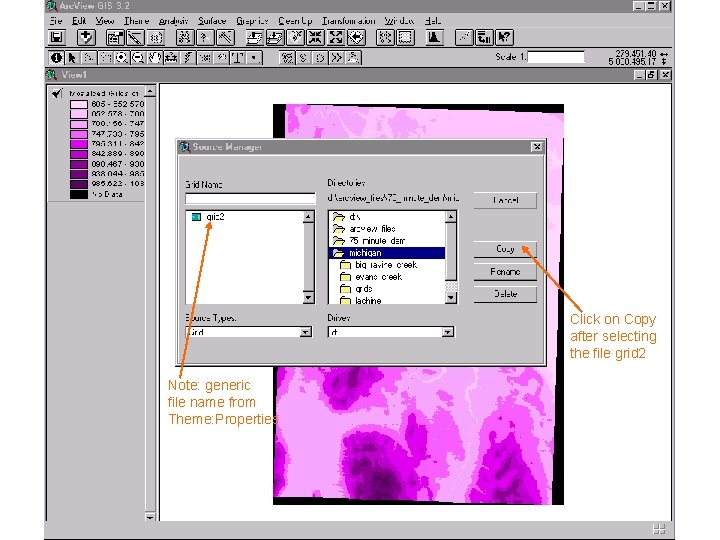This screenshot has height=540, width=720.
Task: Click the context Help arrow-question icon
Action: pos(504,37)
